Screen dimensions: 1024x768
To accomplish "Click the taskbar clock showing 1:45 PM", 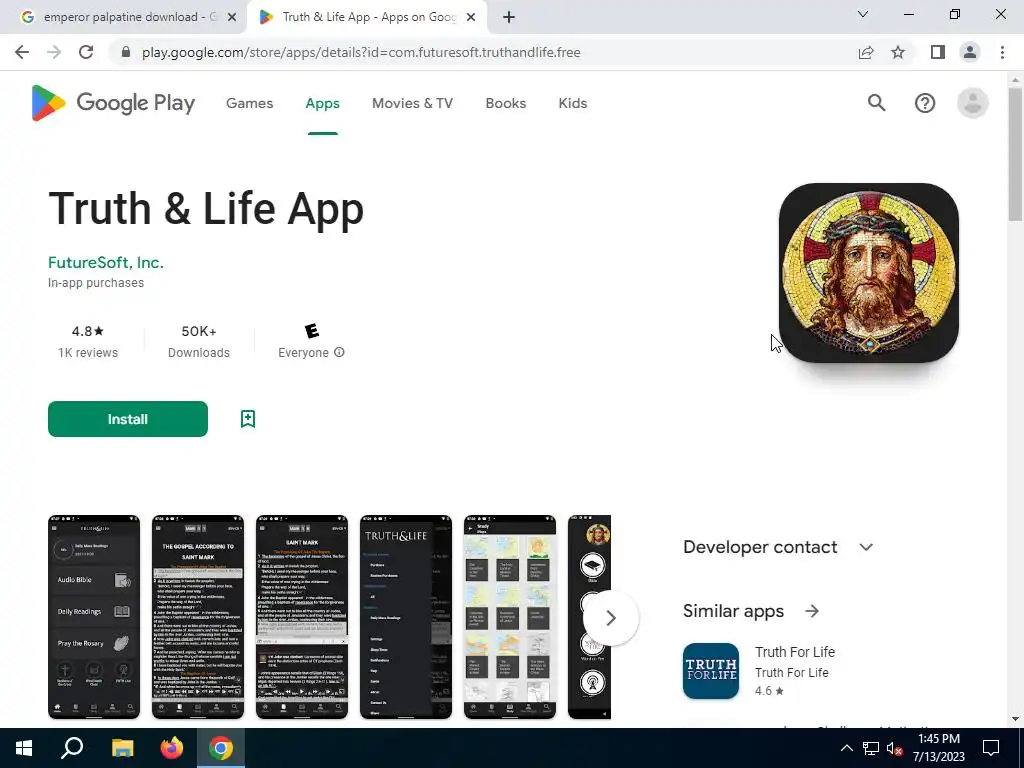I will (938, 748).
